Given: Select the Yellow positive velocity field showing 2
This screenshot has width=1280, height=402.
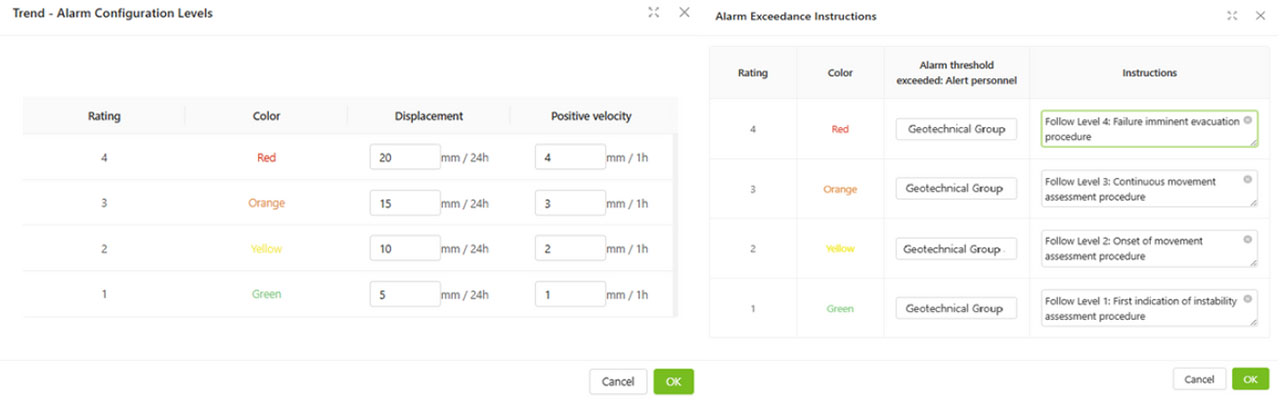Looking at the screenshot, I should click(570, 249).
